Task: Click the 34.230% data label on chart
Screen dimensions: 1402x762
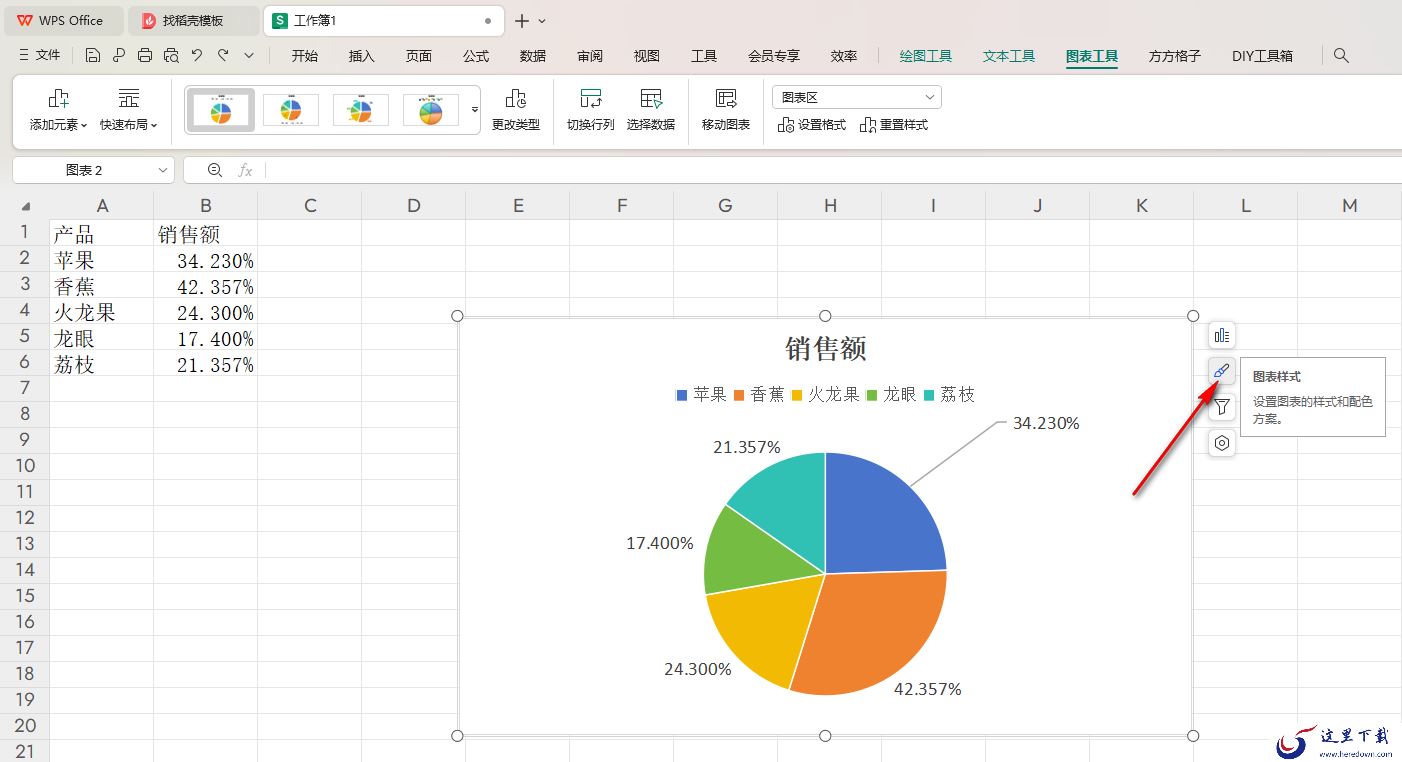Action: (x=1046, y=423)
